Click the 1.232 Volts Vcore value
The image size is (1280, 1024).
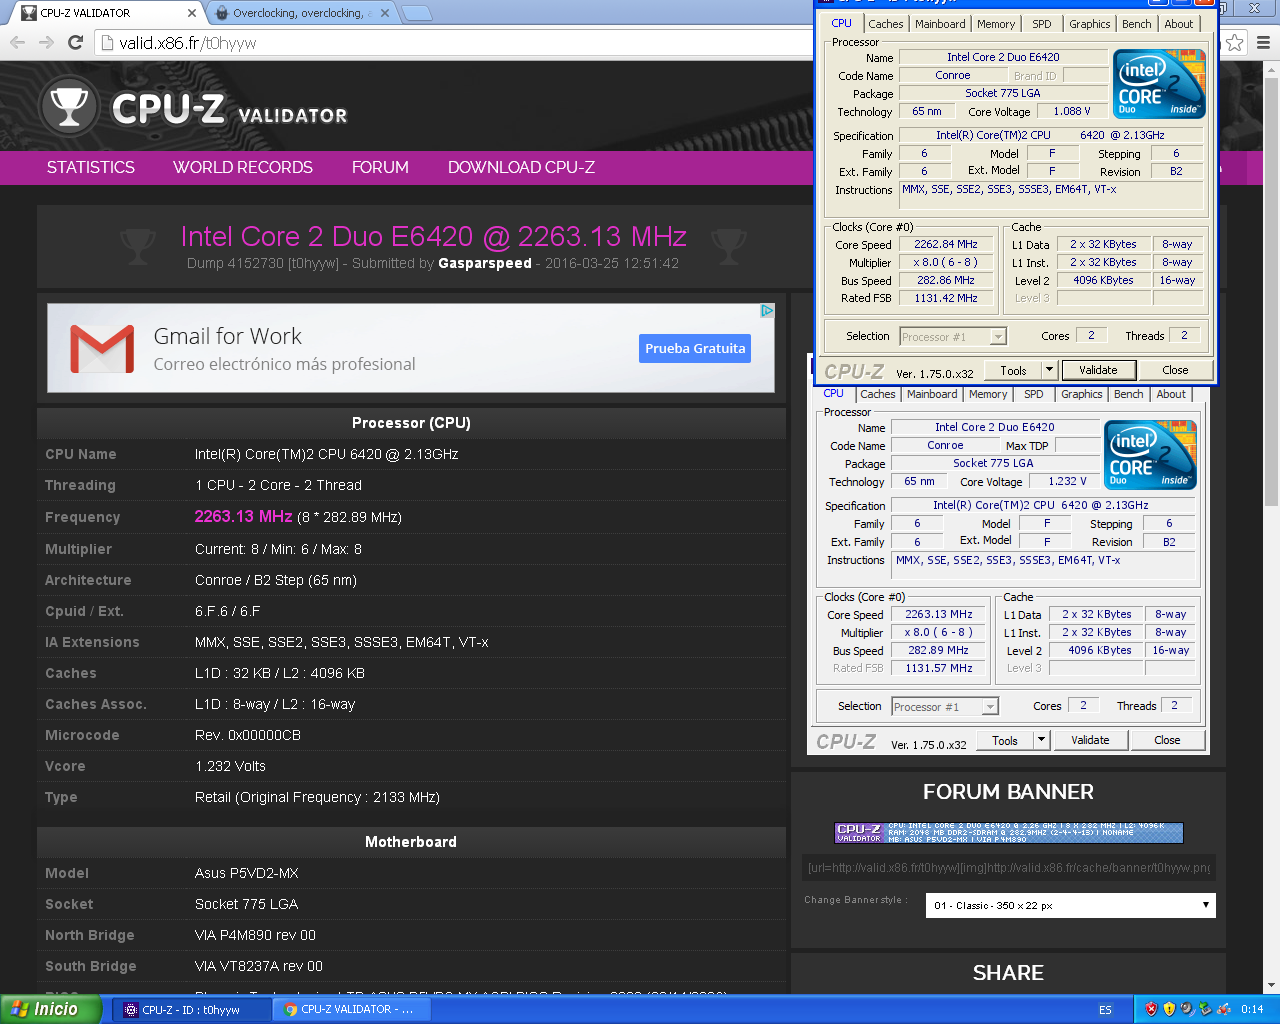click(230, 766)
